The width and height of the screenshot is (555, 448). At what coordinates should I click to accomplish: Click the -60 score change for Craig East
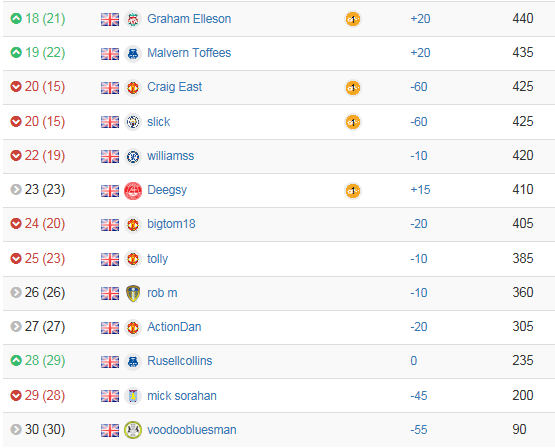click(419, 87)
